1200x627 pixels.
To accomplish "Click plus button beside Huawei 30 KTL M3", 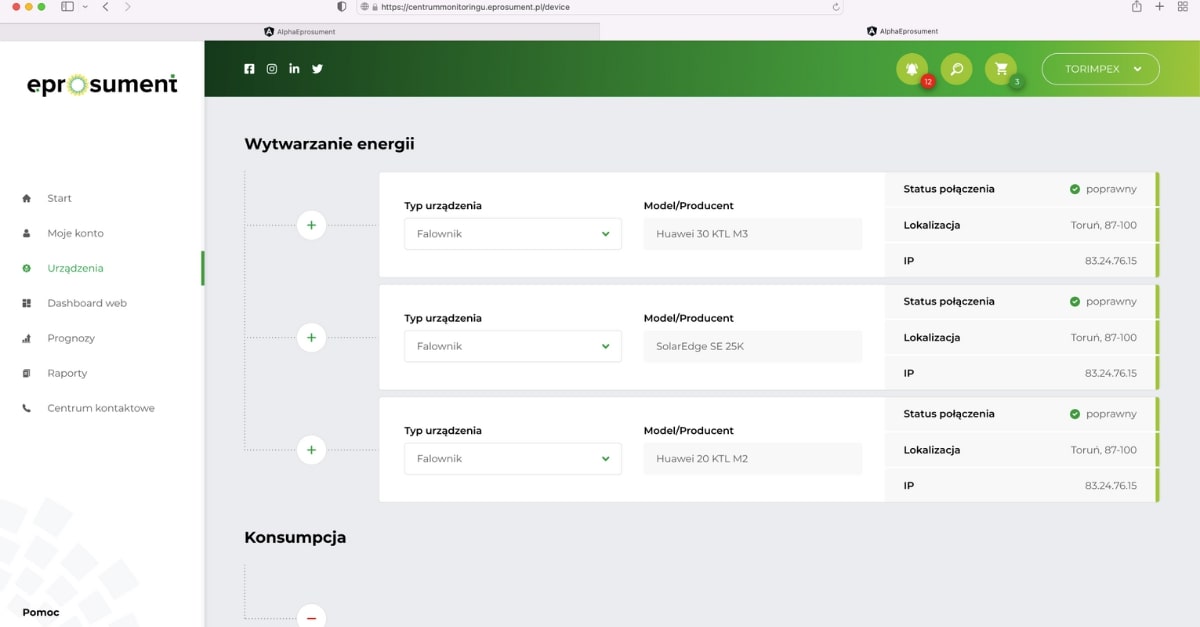I will 311,226.
